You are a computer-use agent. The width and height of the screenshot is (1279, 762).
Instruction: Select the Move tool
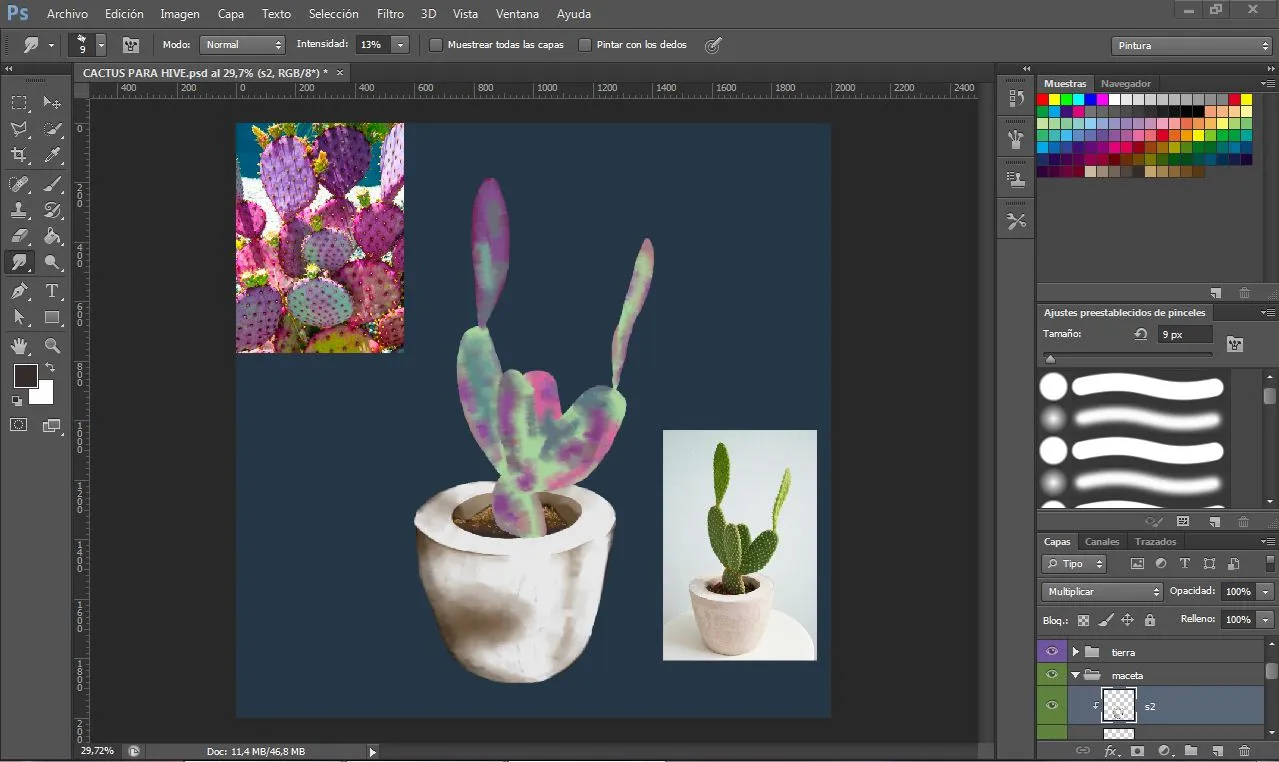52,102
